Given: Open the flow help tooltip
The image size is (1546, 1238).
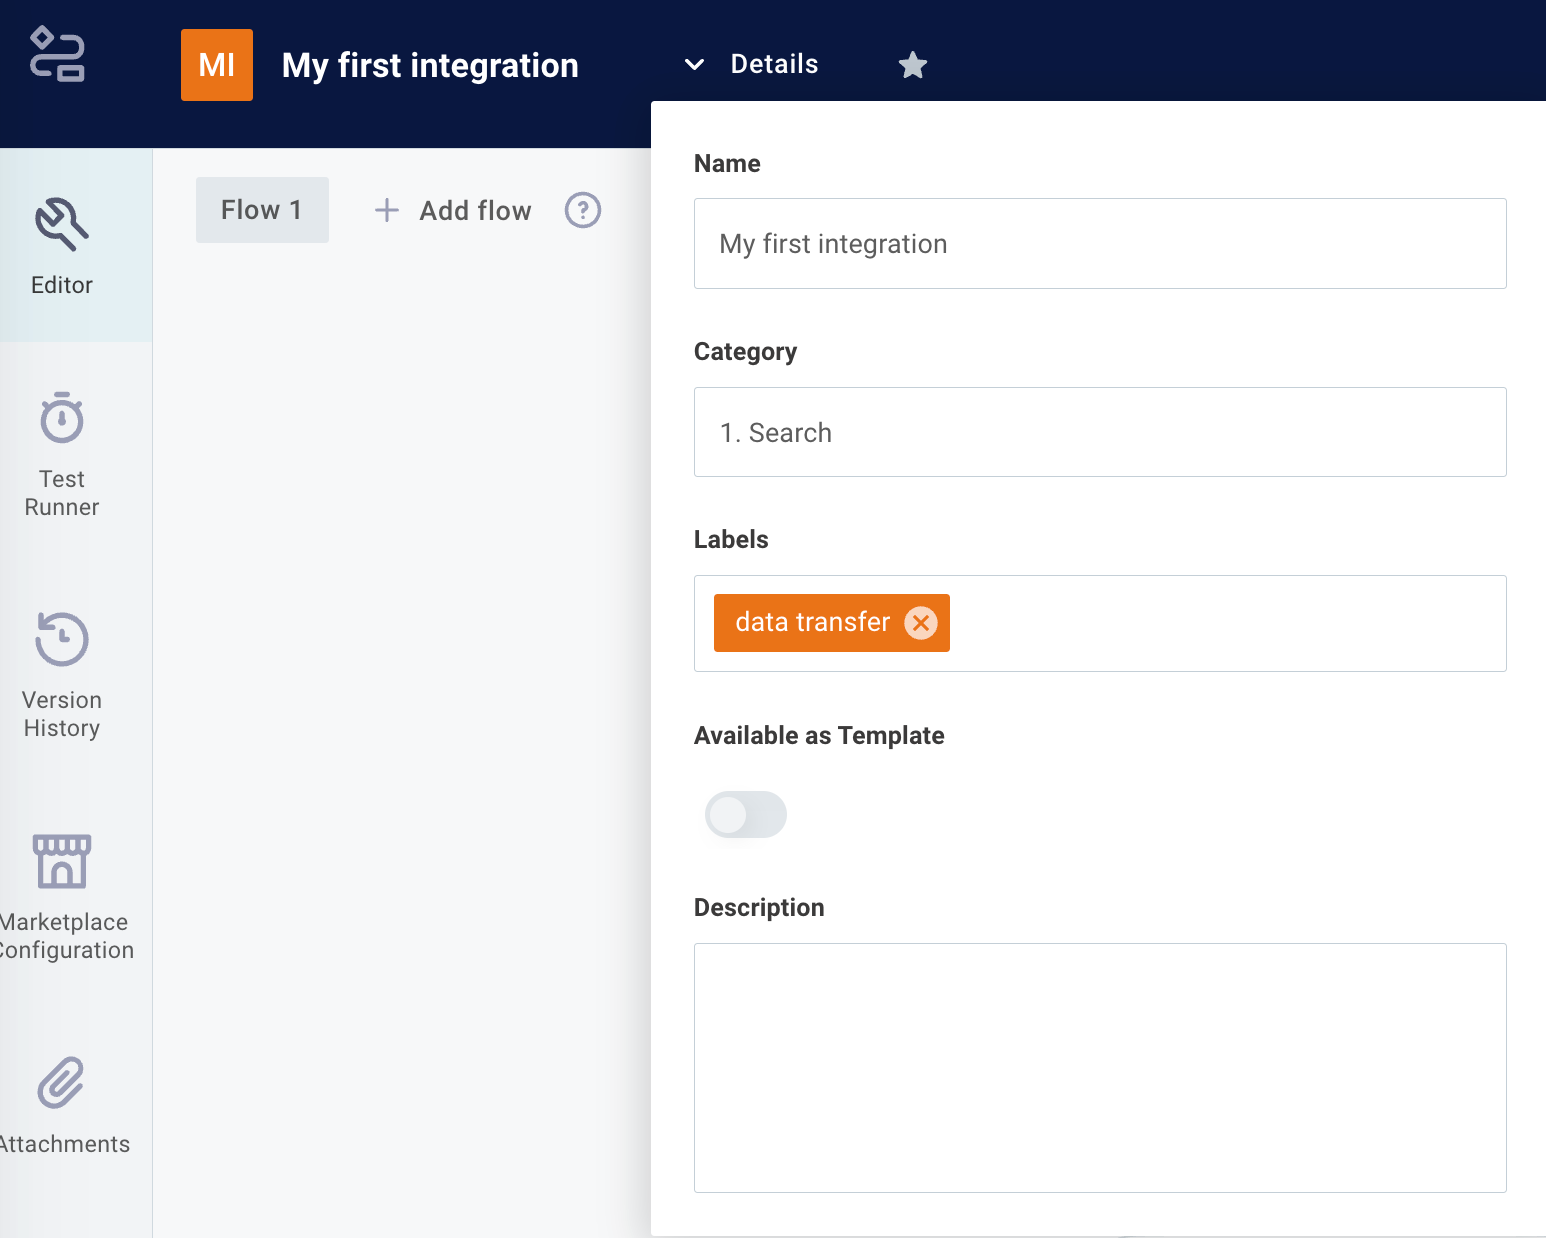Looking at the screenshot, I should click(x=583, y=210).
